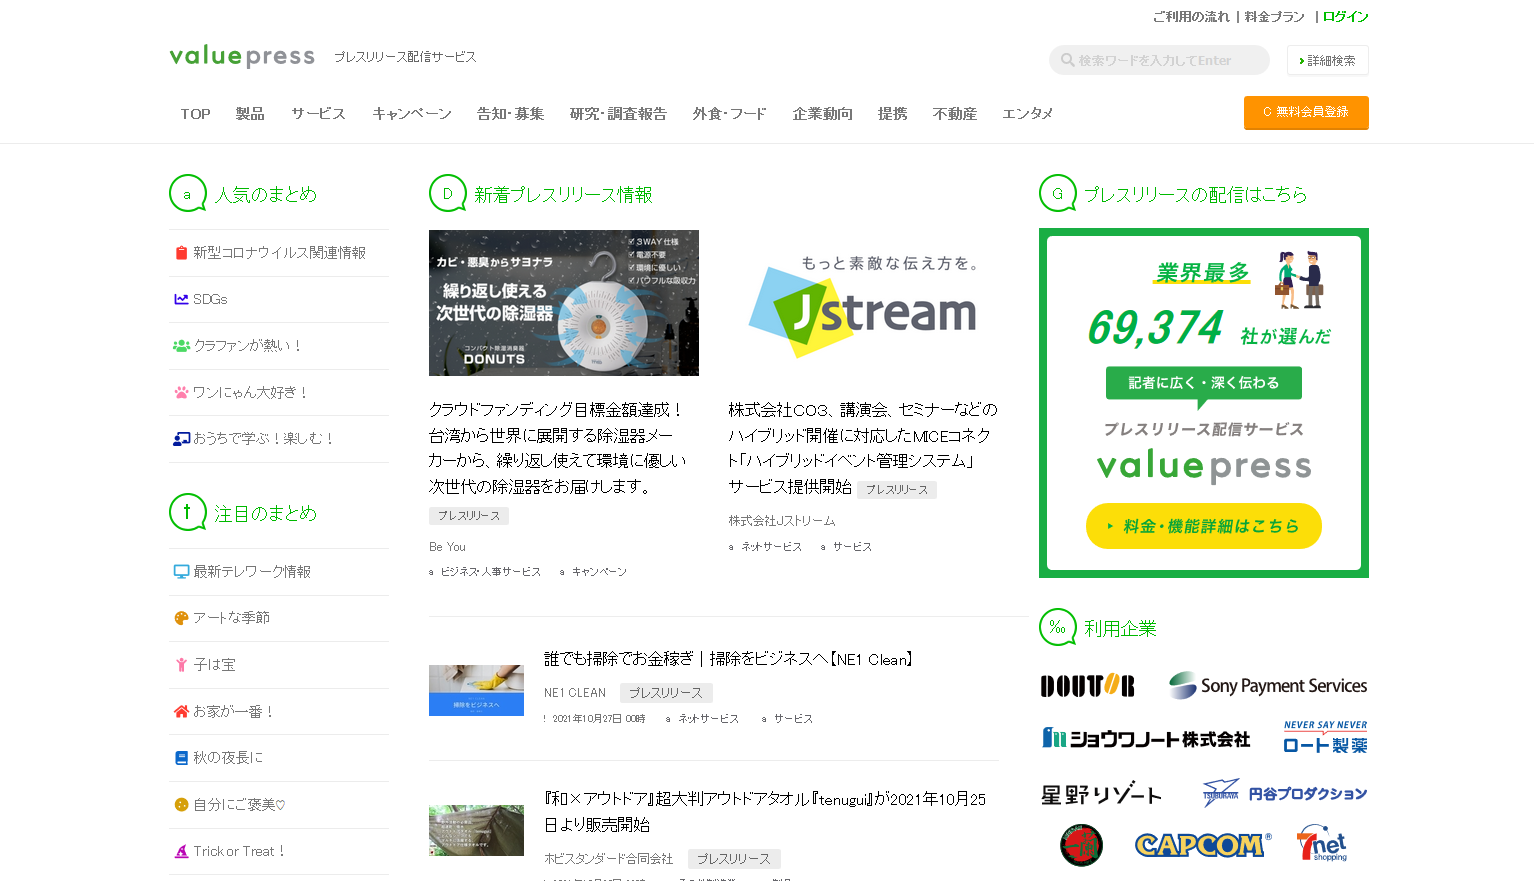Click the 円谷プロダクション logo
The height and width of the screenshot is (881, 1534).
pos(1285,793)
